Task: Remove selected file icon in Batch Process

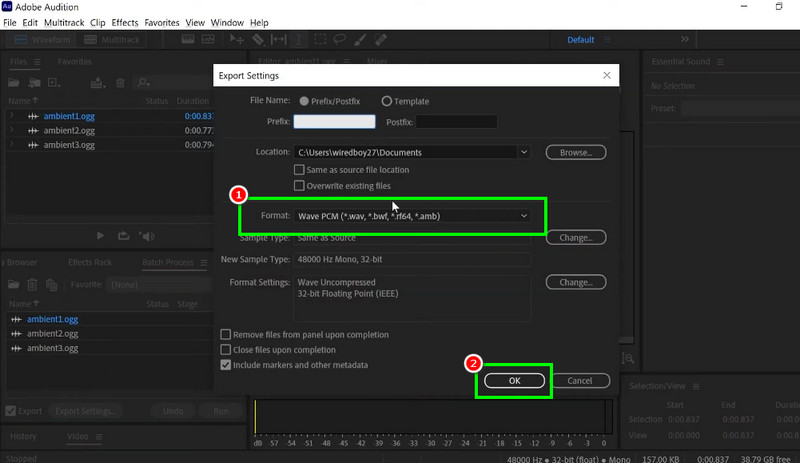Action: tap(32, 284)
